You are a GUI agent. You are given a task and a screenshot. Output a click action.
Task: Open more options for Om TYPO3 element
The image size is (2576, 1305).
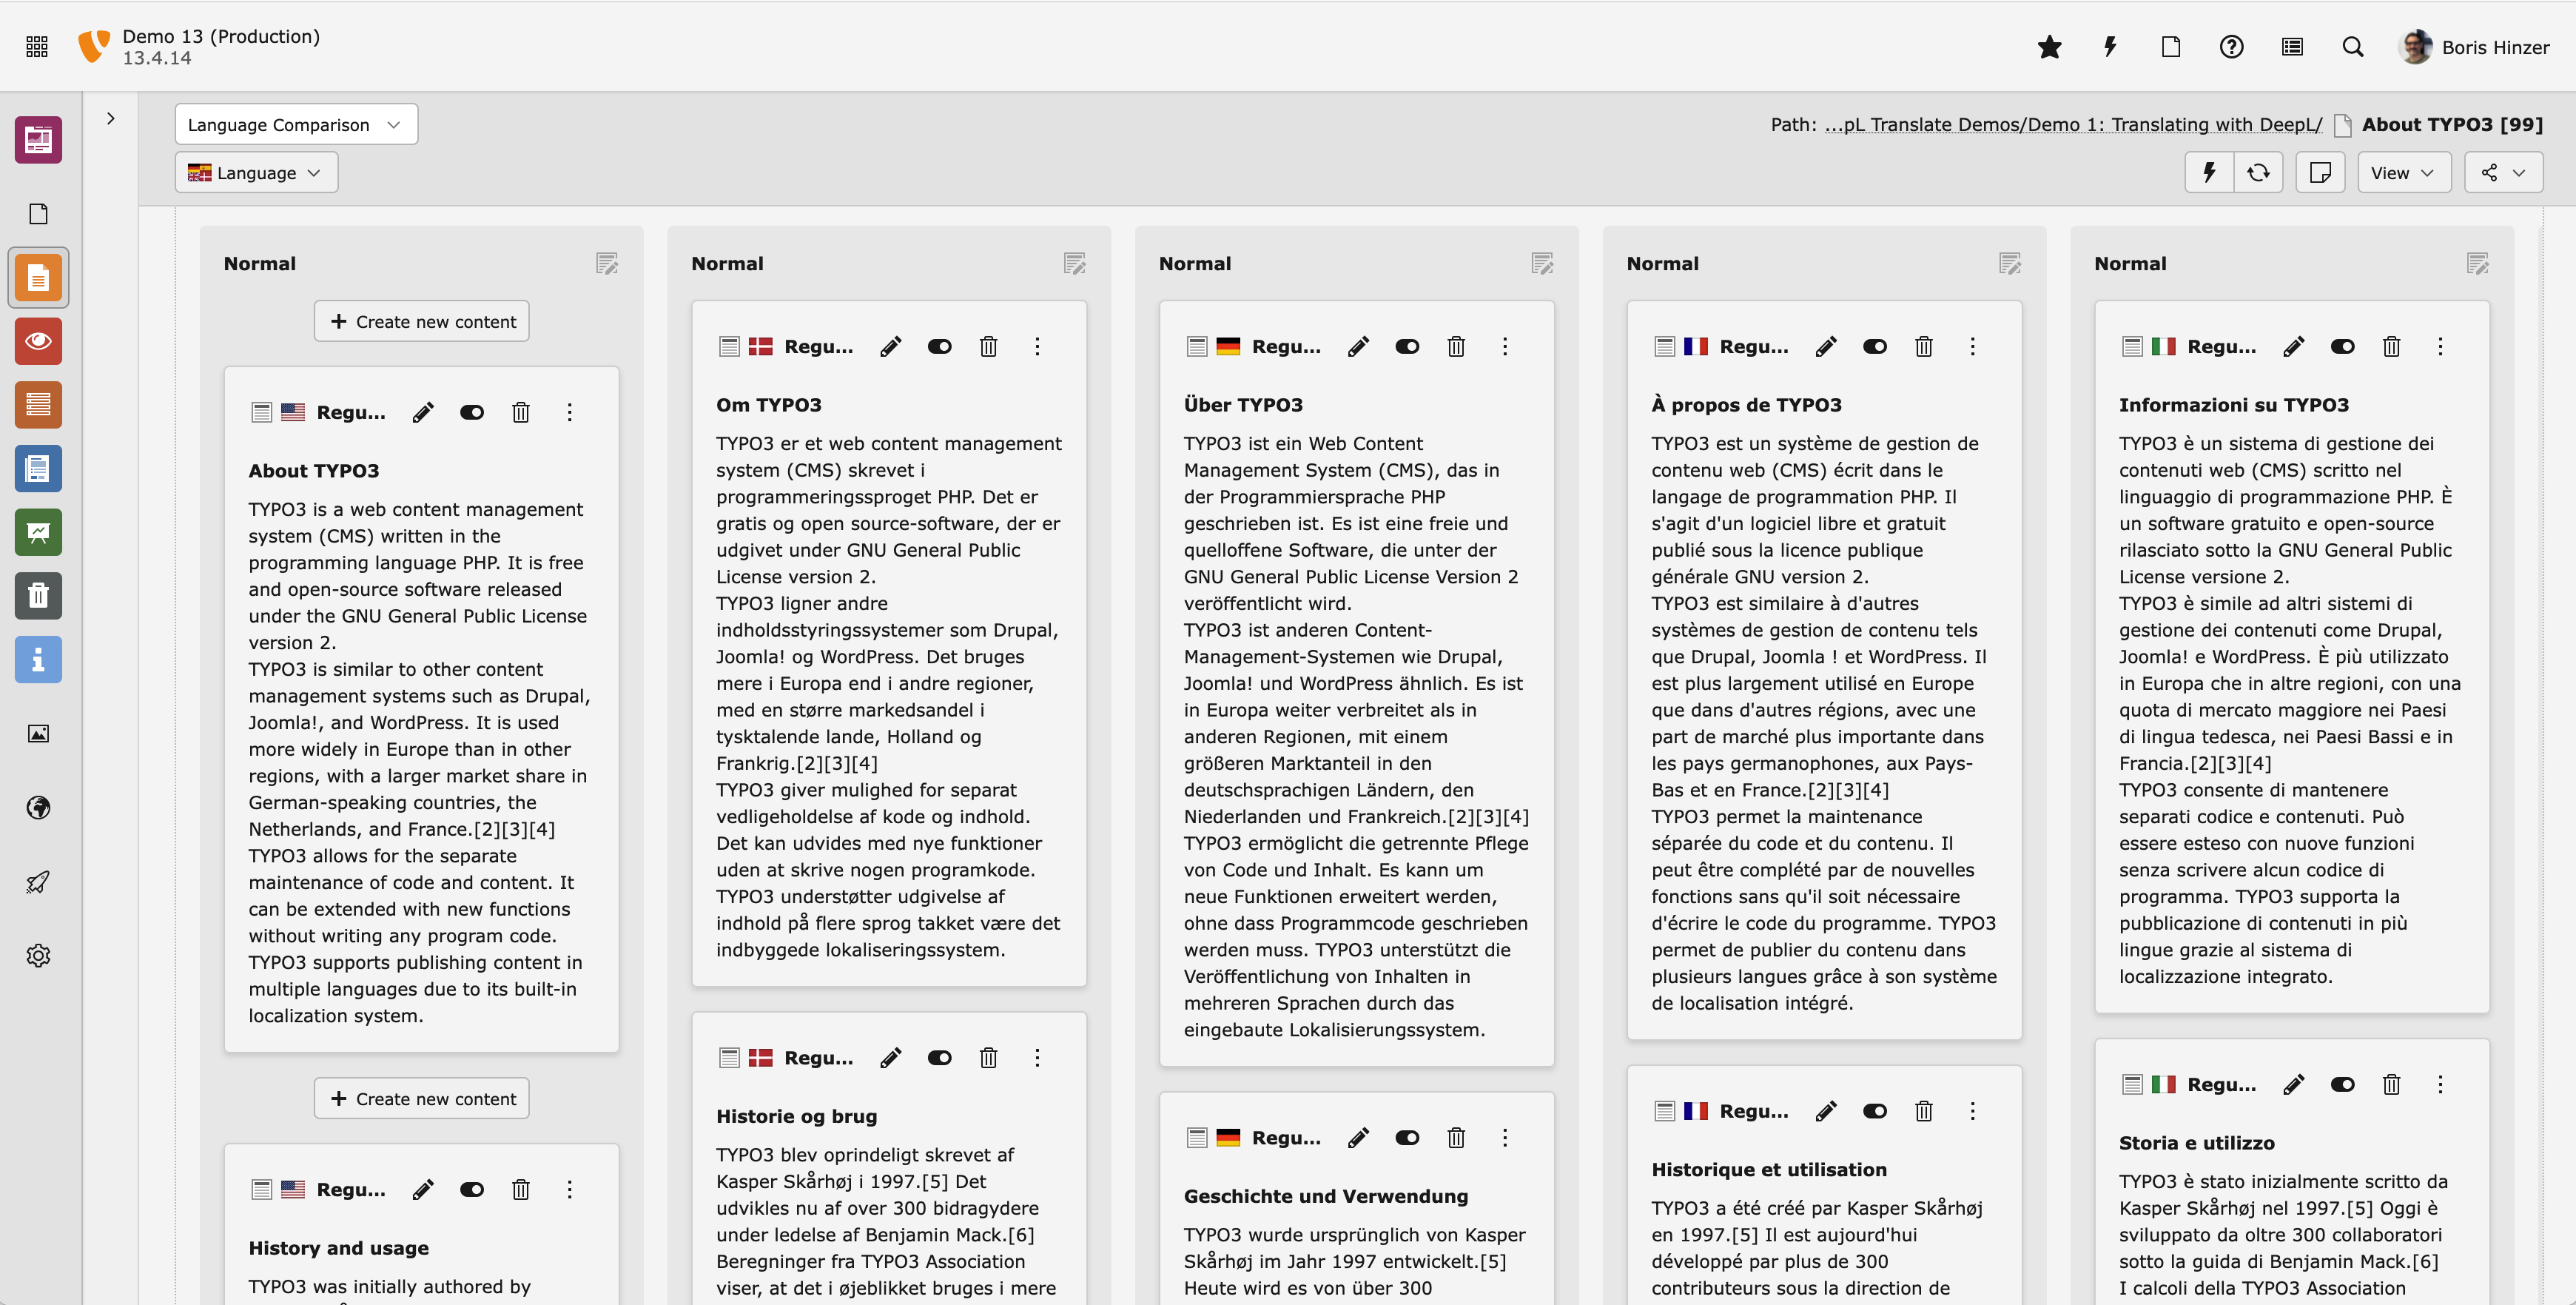(1038, 346)
